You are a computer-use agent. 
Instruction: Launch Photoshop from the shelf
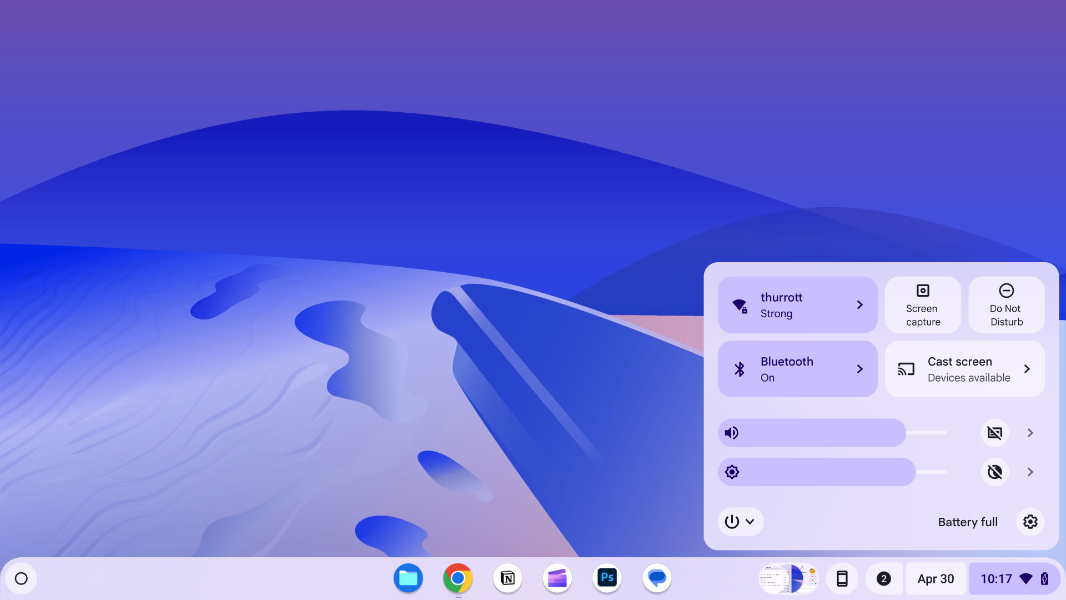[x=607, y=578]
